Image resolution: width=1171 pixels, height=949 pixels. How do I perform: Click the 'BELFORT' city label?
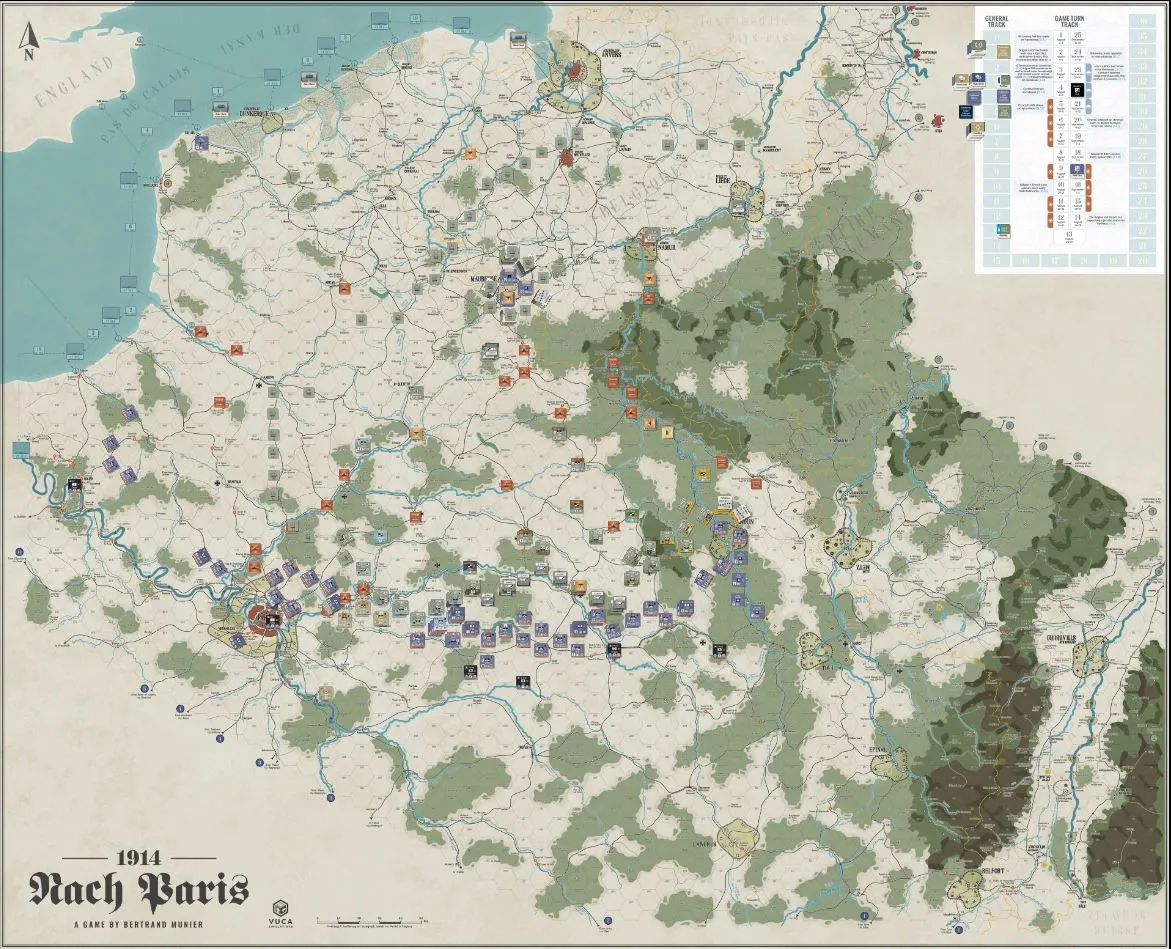click(993, 871)
